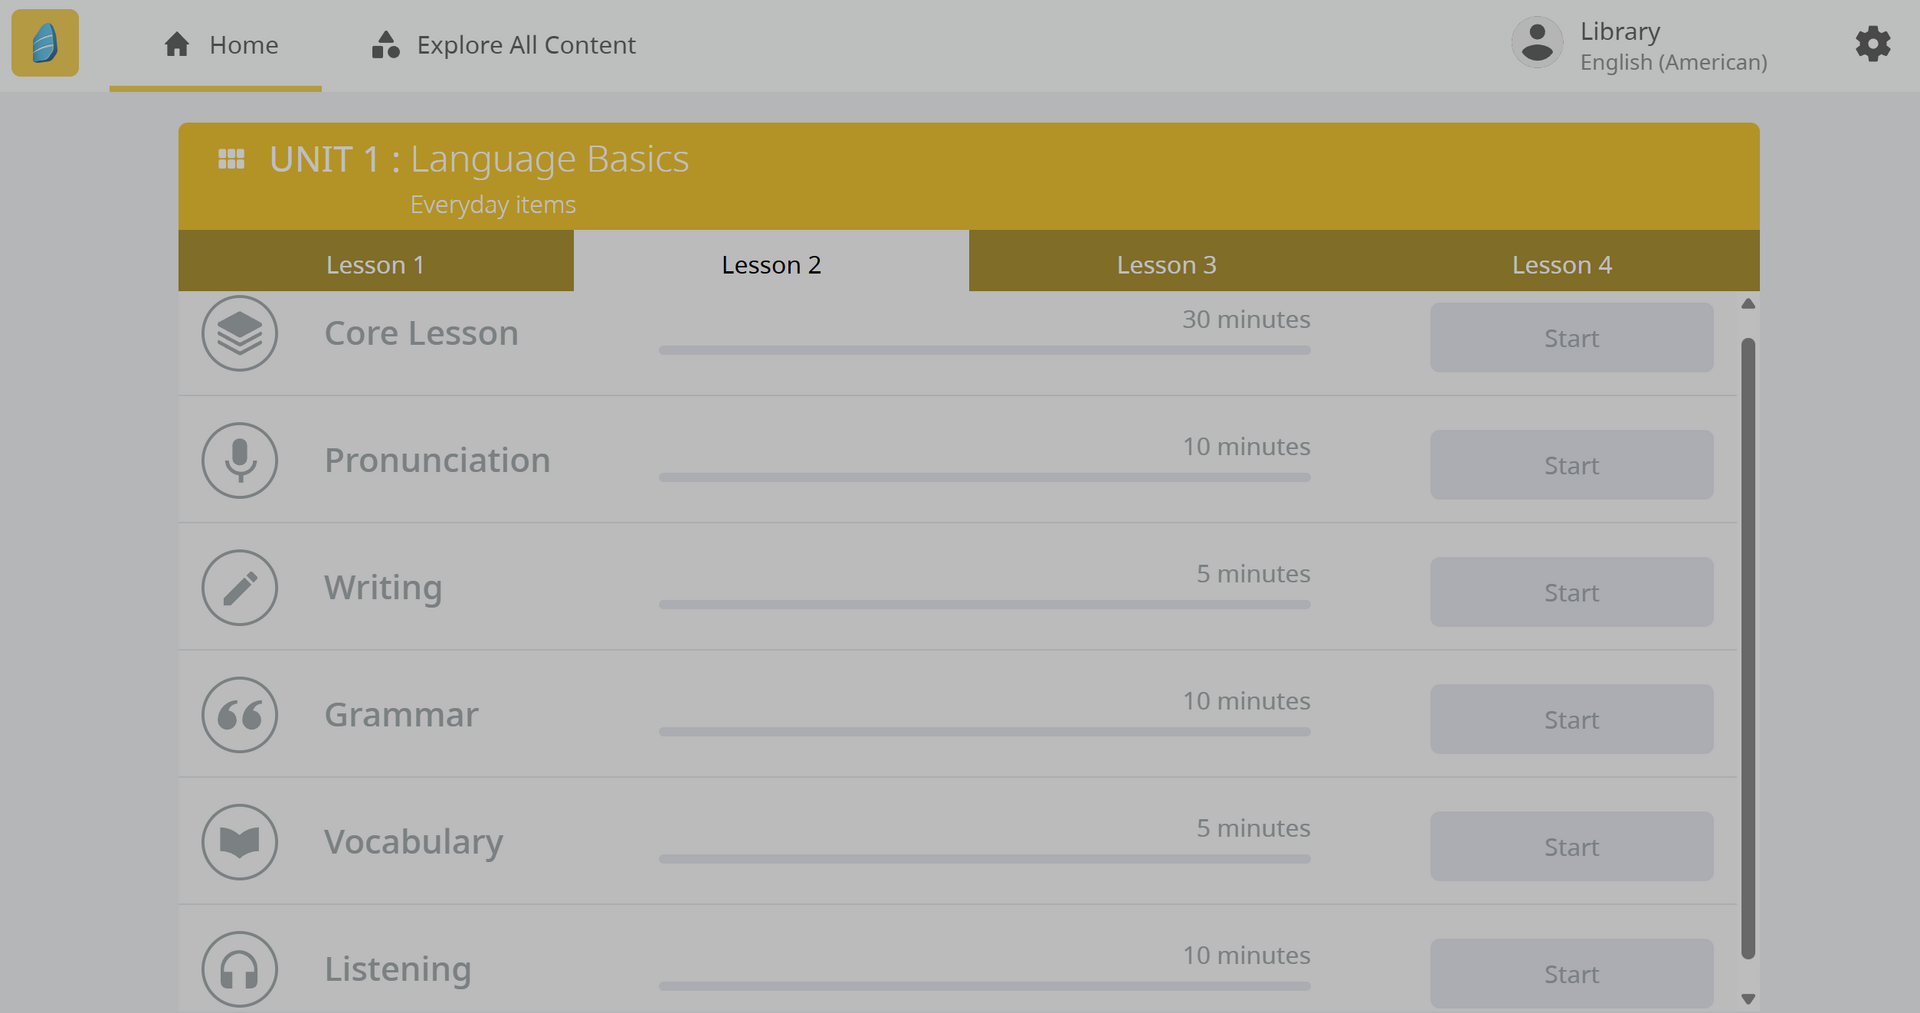Click the Rosetta Stone logo icon
The image size is (1920, 1013).
45,43
